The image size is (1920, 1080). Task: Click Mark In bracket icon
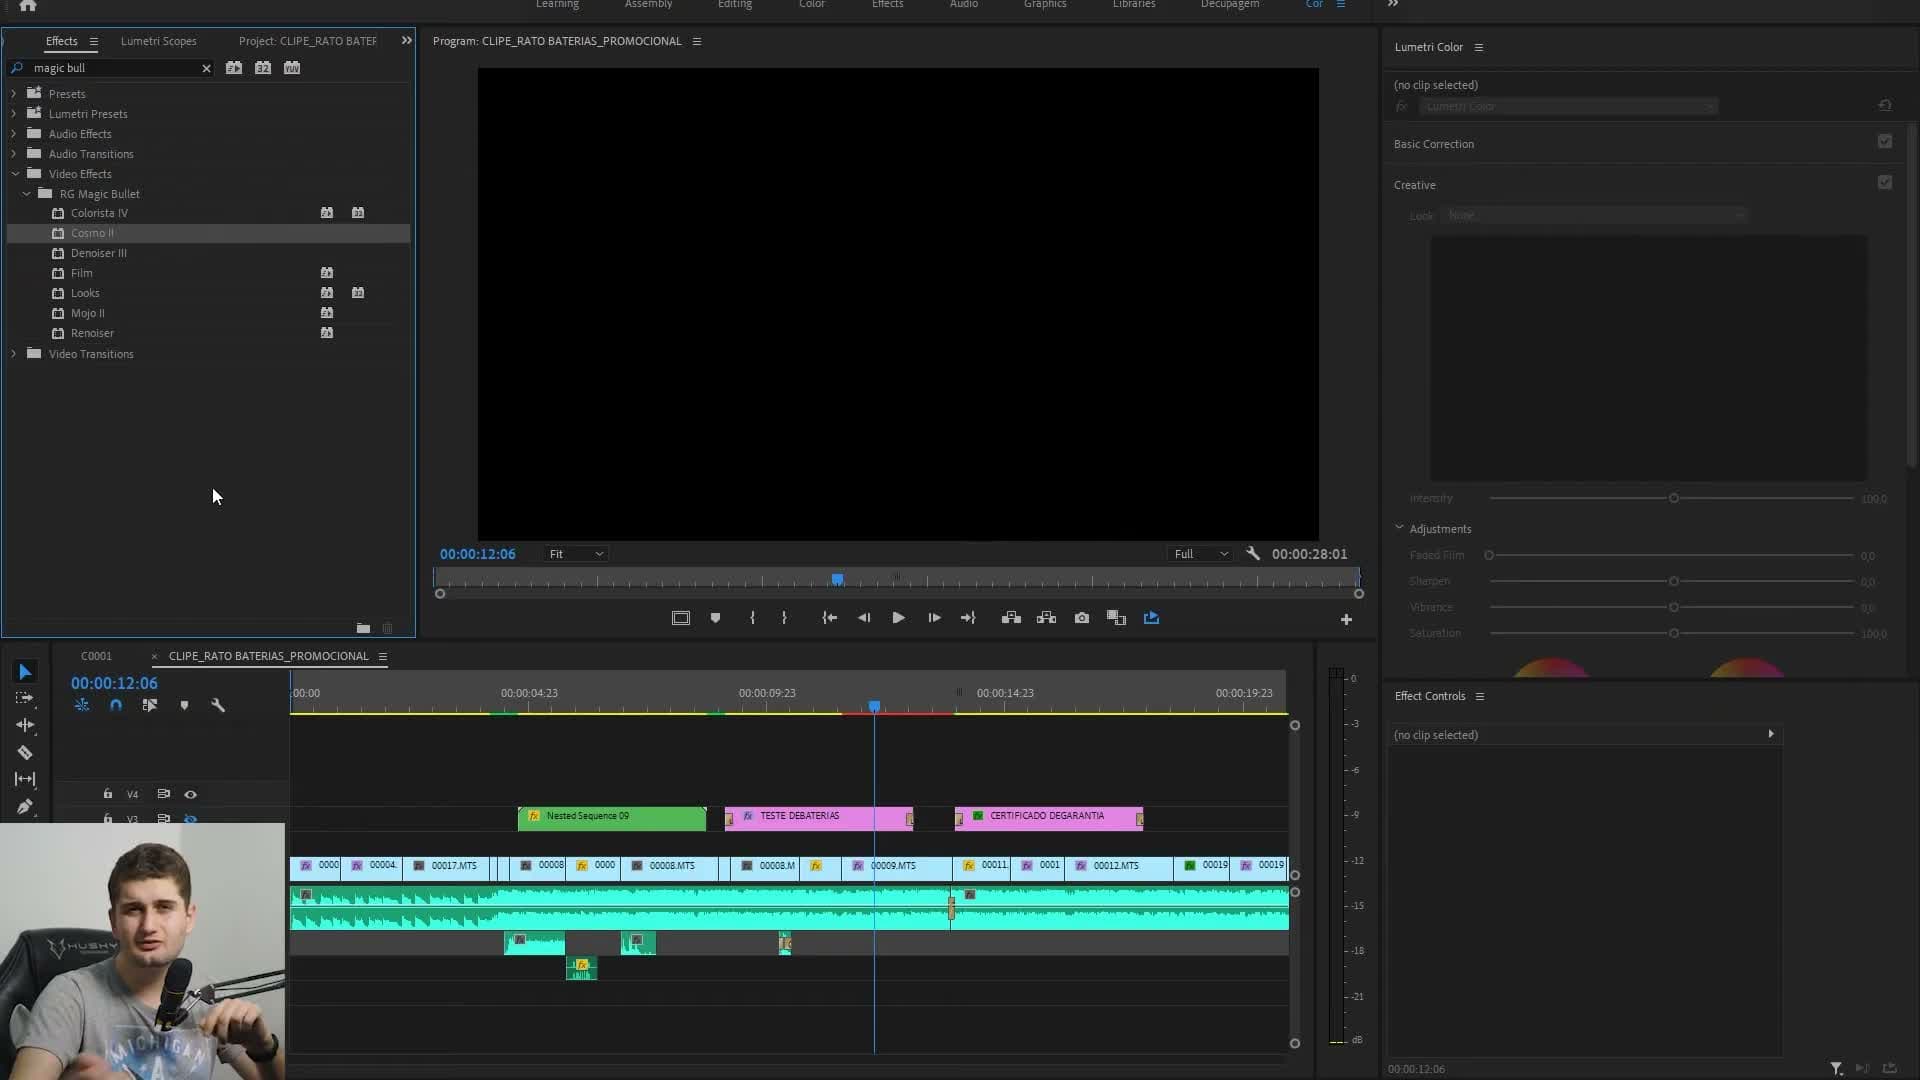(x=752, y=618)
